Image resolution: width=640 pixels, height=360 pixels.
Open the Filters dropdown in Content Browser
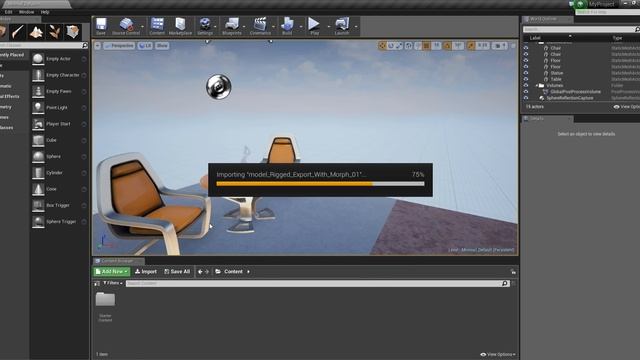(x=113, y=283)
